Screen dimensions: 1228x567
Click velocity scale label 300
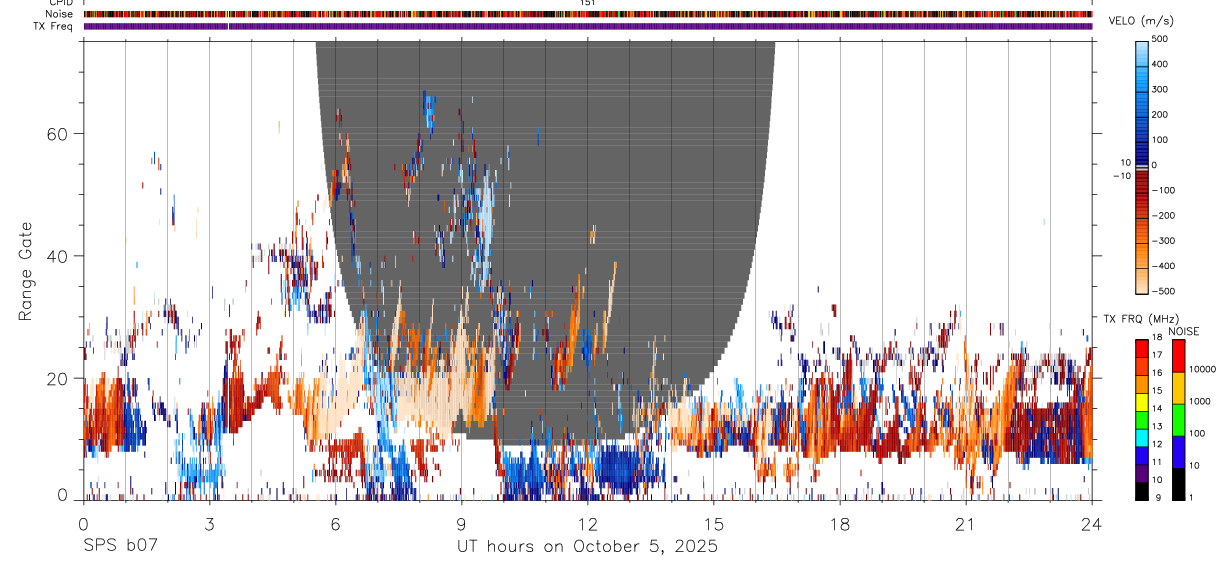tap(1160, 89)
